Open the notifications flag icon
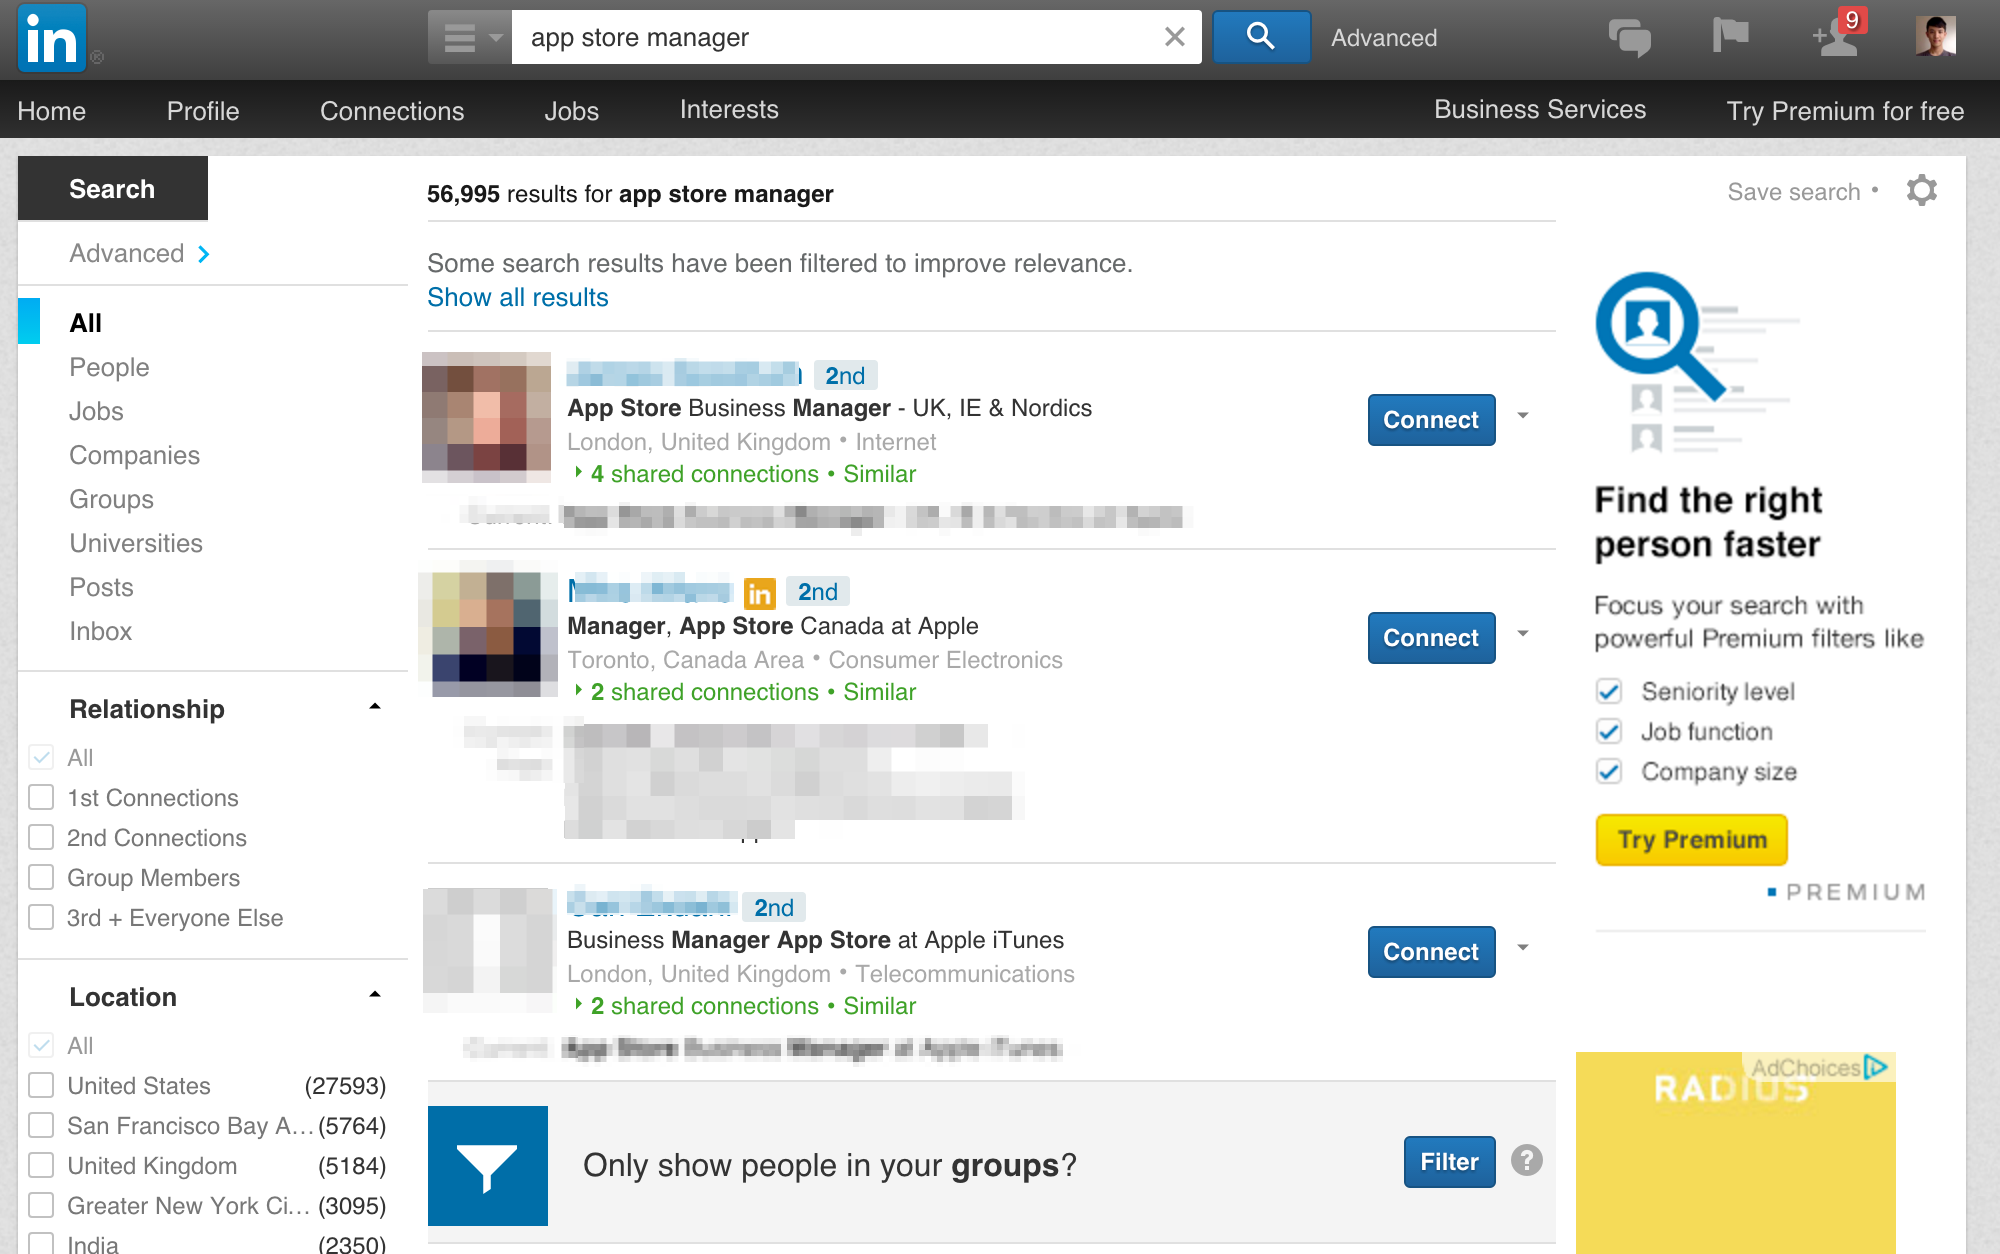Screen dimensions: 2000x1254 click(x=1730, y=36)
